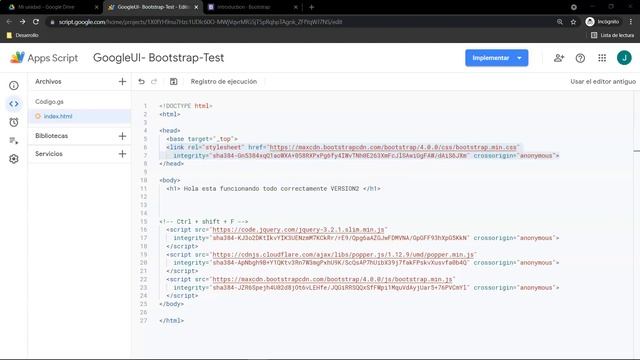Undo the last edit
This screenshot has width=640, height=360.
pyautogui.click(x=141, y=81)
